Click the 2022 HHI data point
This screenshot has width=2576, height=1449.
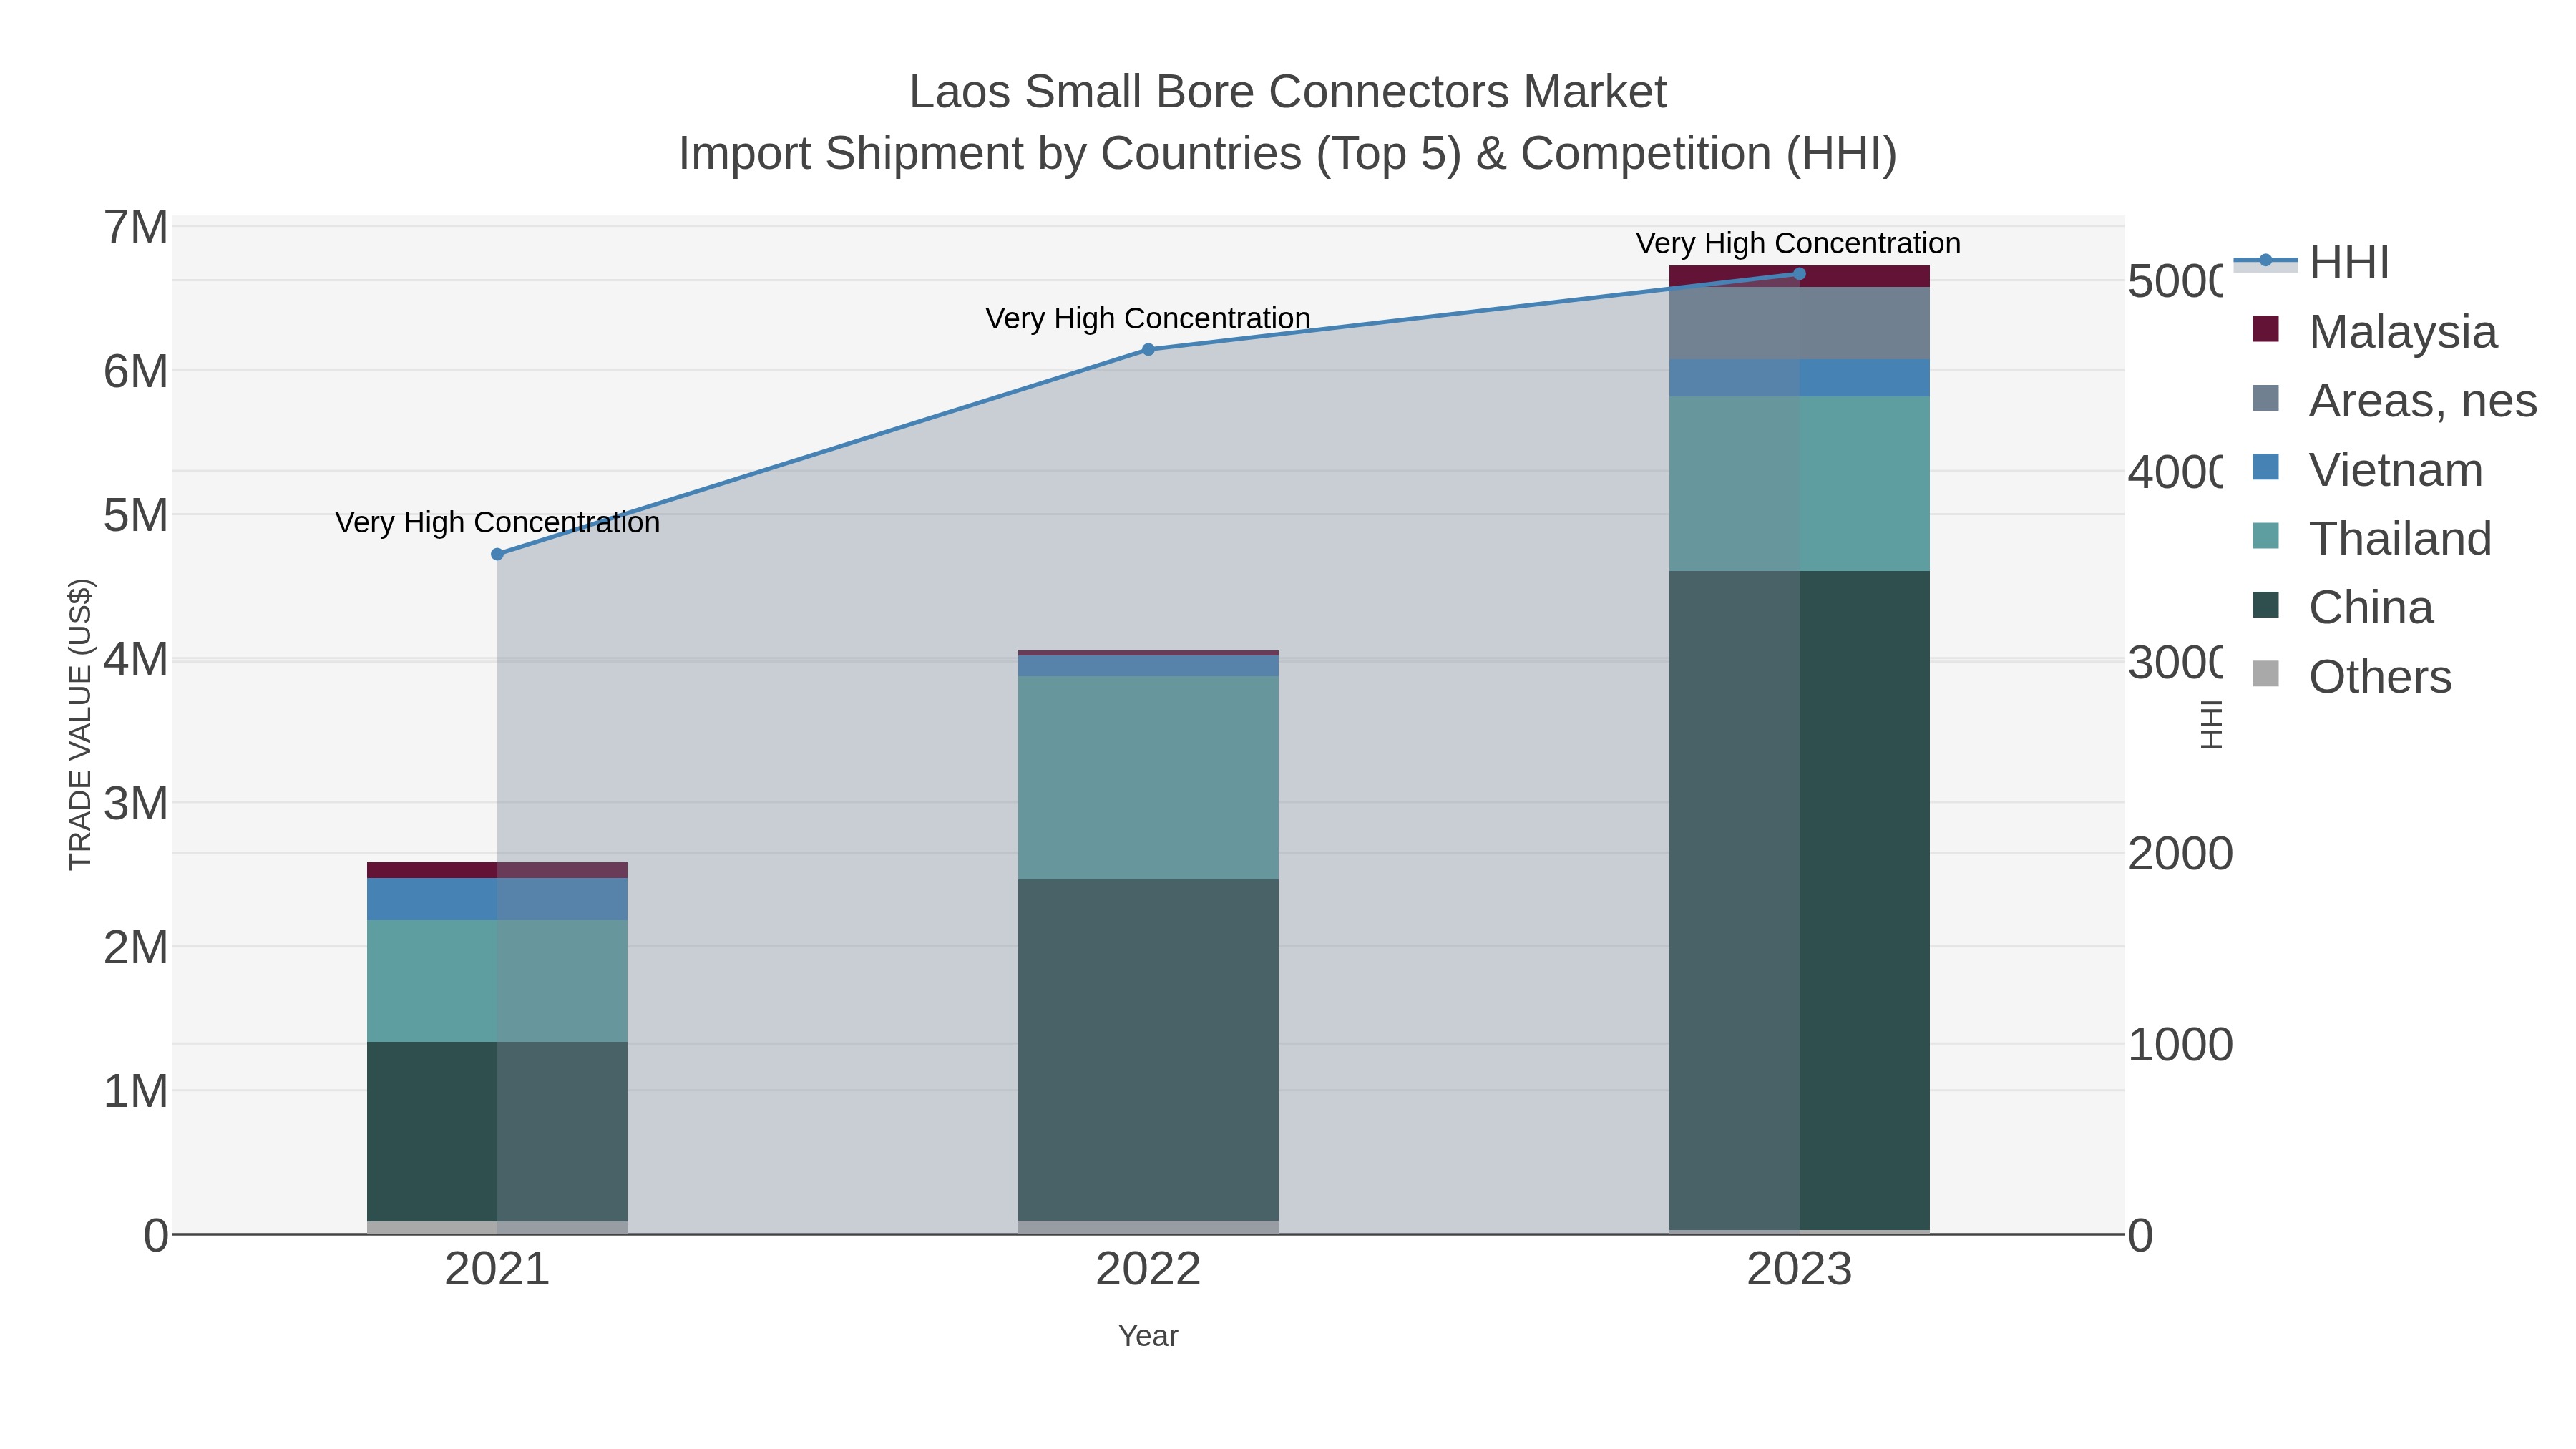tap(1148, 349)
